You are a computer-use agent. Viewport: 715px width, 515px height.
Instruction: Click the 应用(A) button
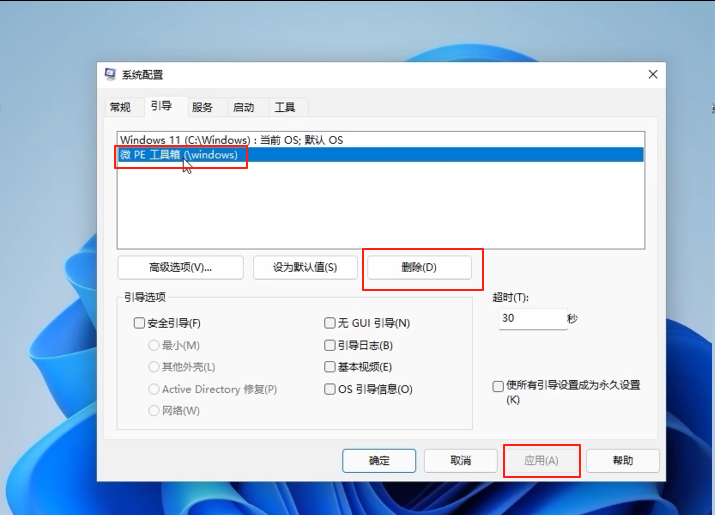pyautogui.click(x=541, y=461)
